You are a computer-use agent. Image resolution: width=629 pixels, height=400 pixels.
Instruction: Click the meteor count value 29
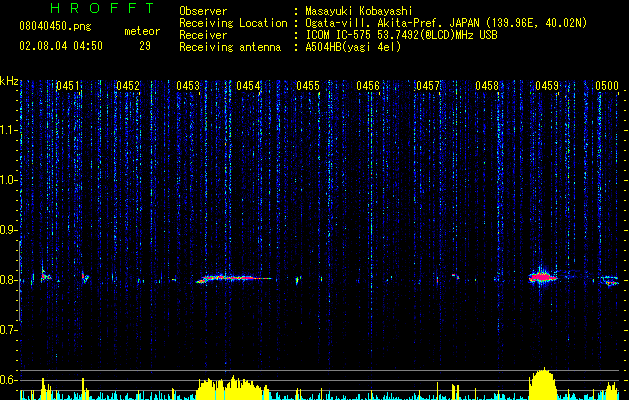[x=145, y=46]
